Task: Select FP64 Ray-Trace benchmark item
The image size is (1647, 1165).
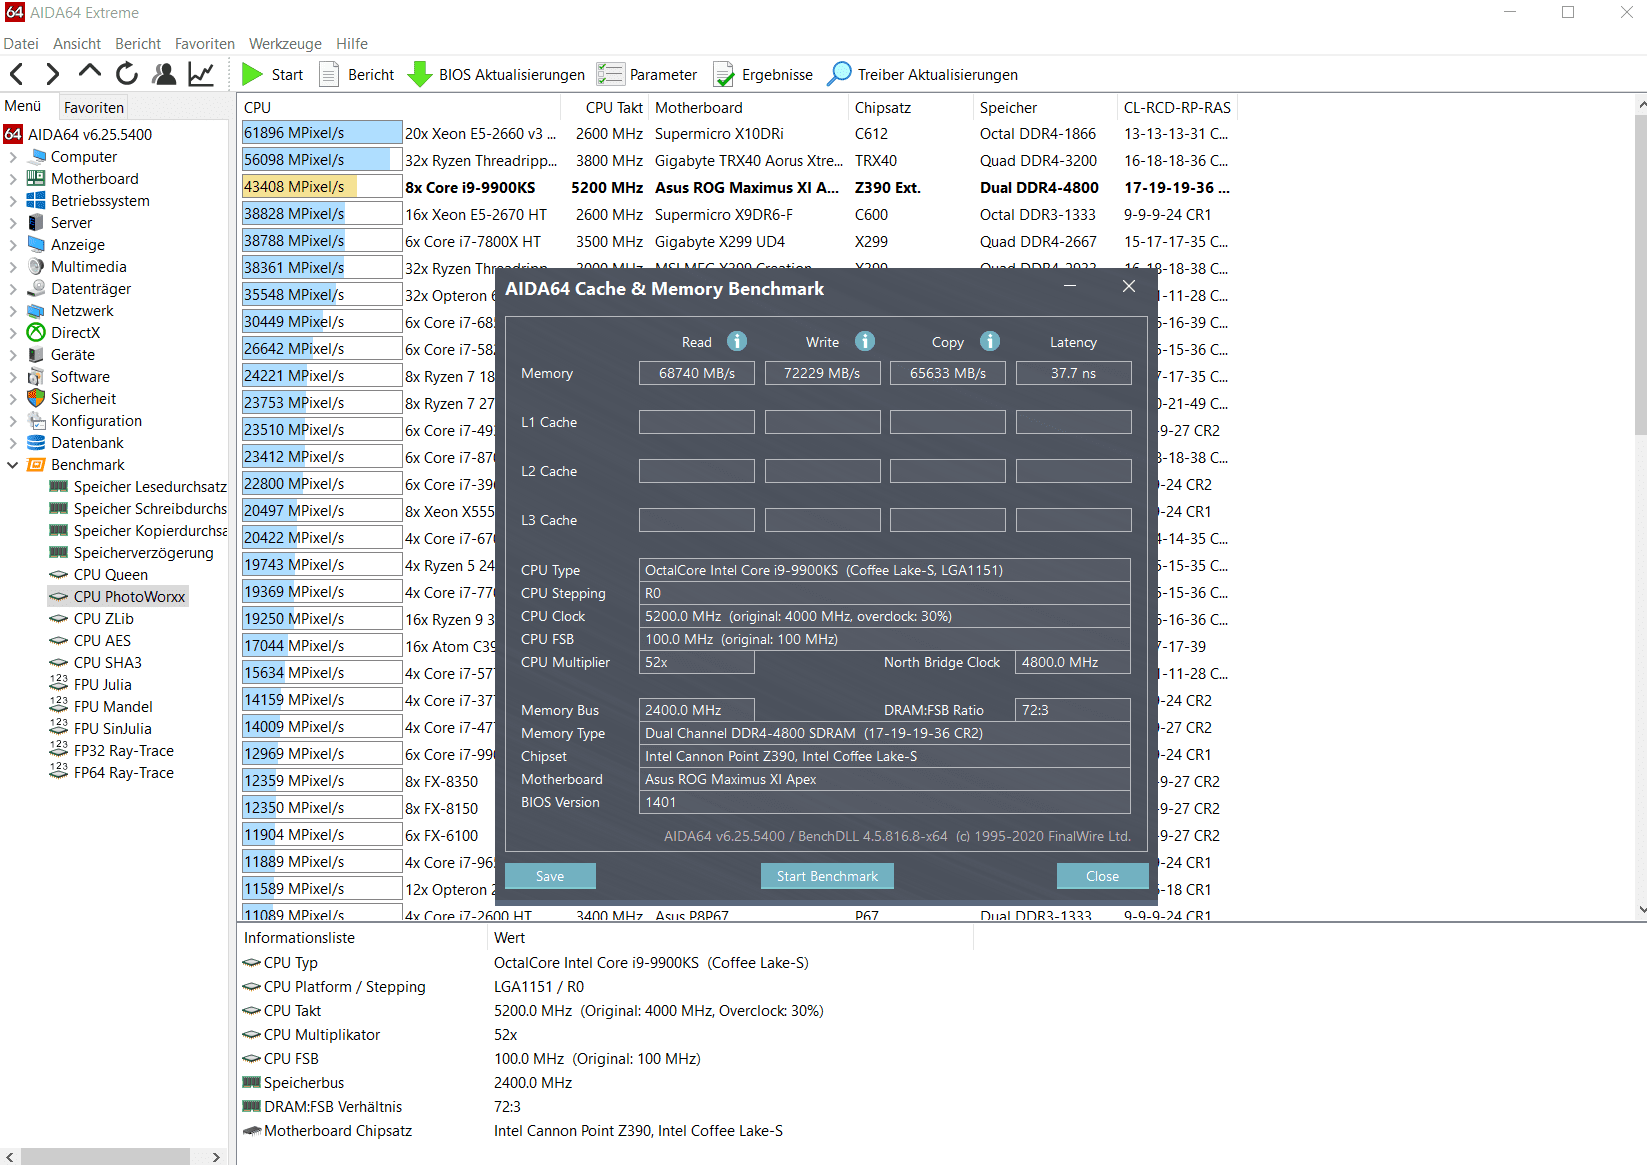Action: coord(123,772)
